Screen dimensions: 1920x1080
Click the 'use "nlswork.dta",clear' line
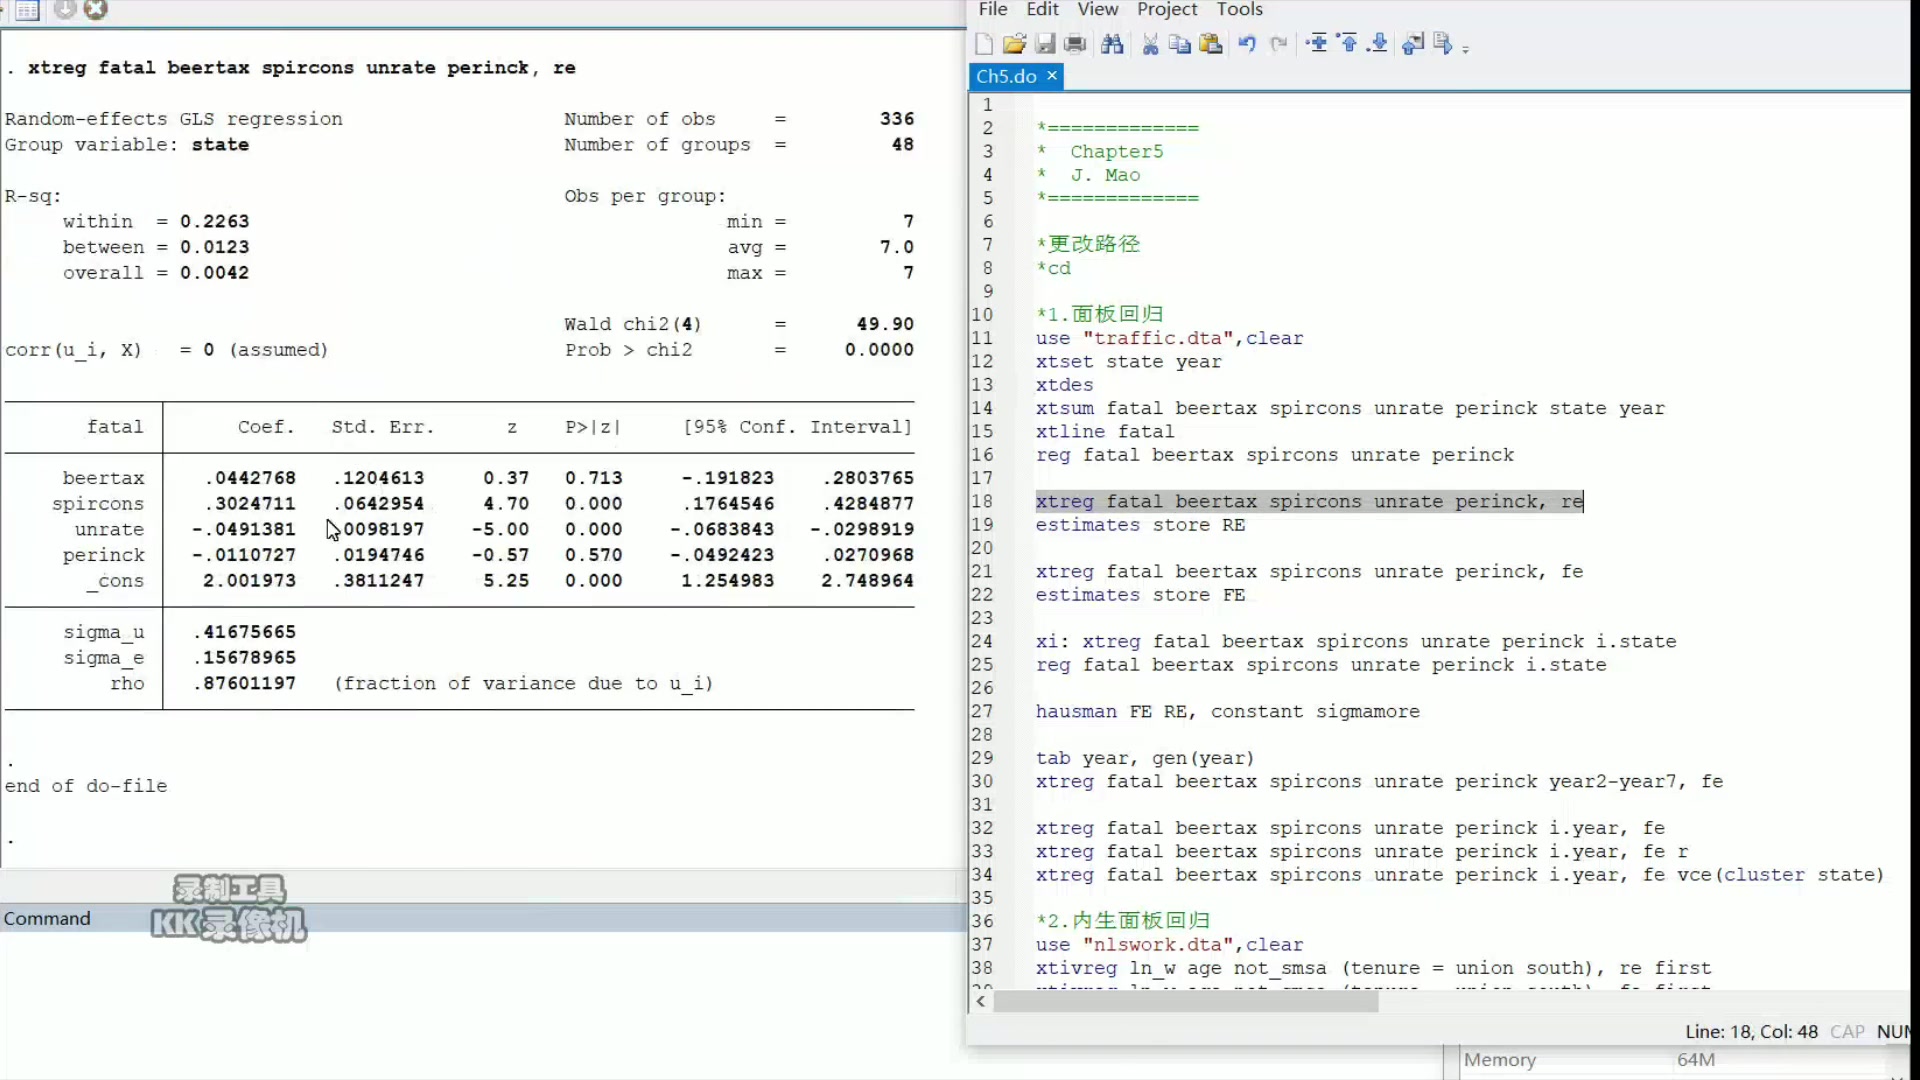(1169, 945)
